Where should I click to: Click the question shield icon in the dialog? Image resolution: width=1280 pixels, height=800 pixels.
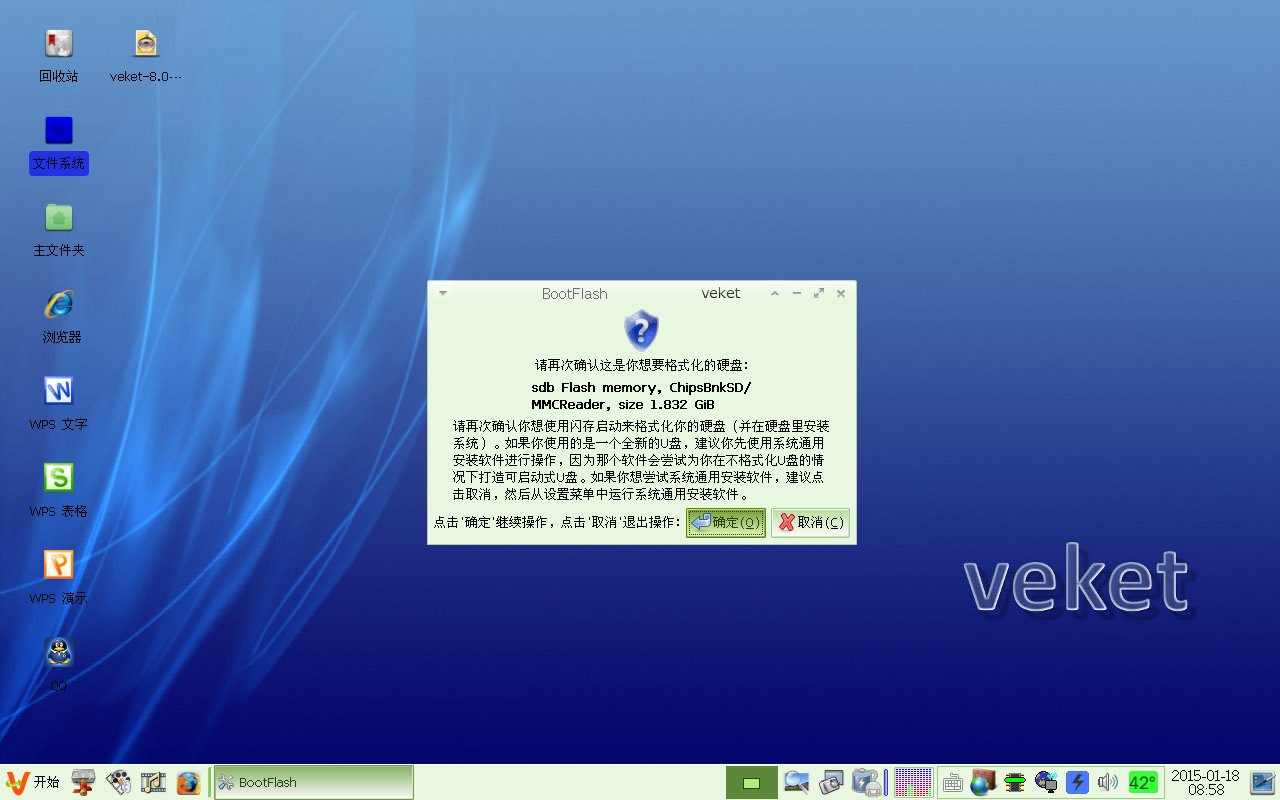coord(641,329)
